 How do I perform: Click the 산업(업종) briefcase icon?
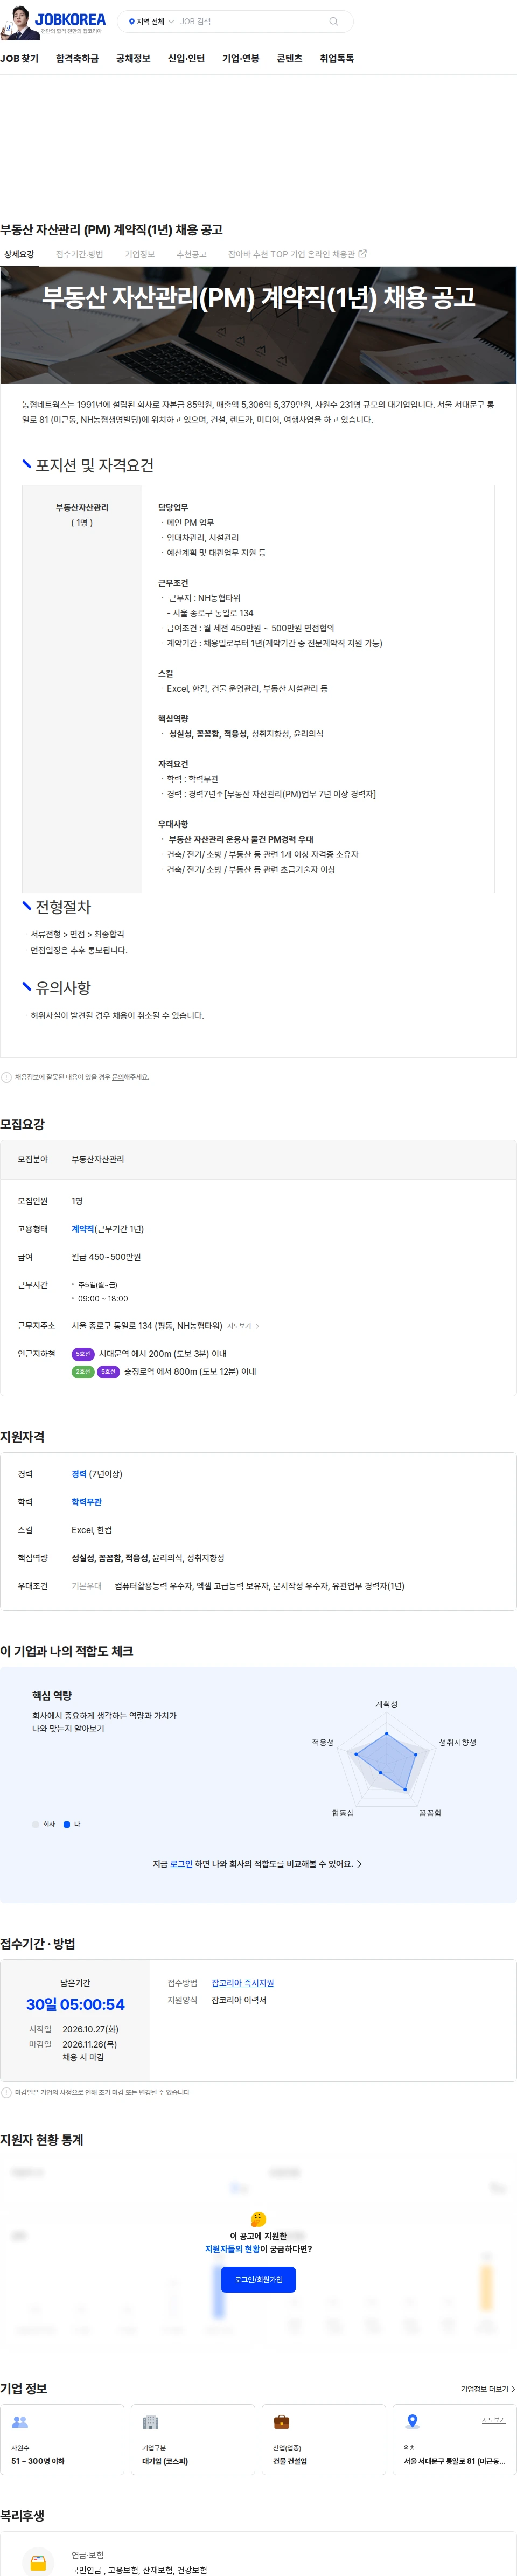pyautogui.click(x=282, y=2422)
